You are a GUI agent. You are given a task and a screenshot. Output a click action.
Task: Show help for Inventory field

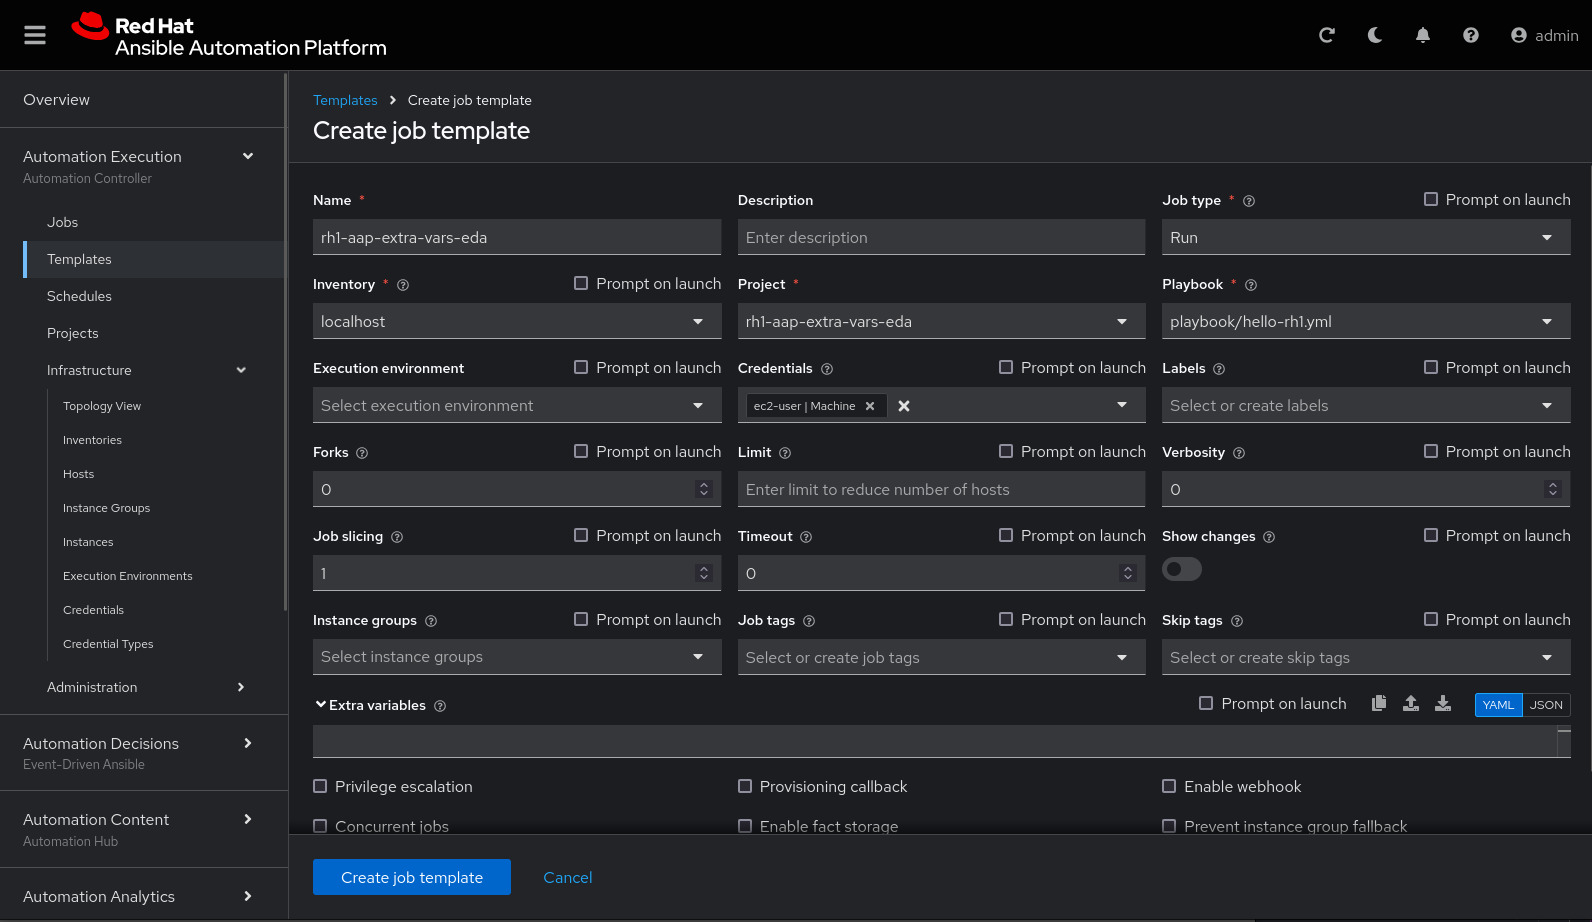pyautogui.click(x=403, y=285)
